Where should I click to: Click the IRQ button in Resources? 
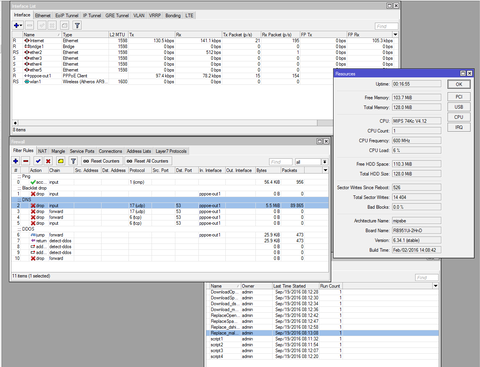(459, 127)
